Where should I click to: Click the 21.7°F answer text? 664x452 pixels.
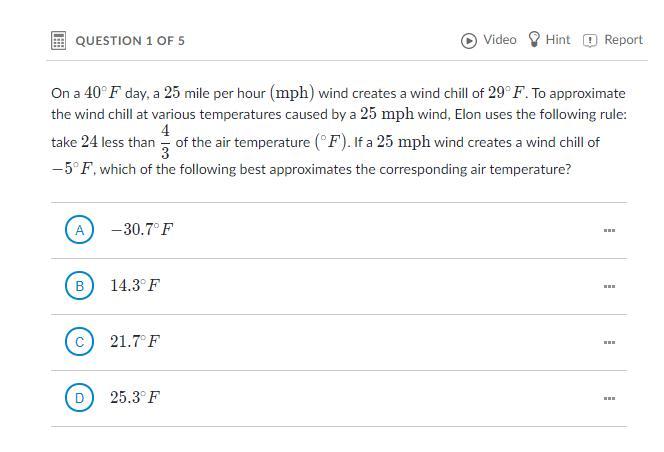coord(135,341)
